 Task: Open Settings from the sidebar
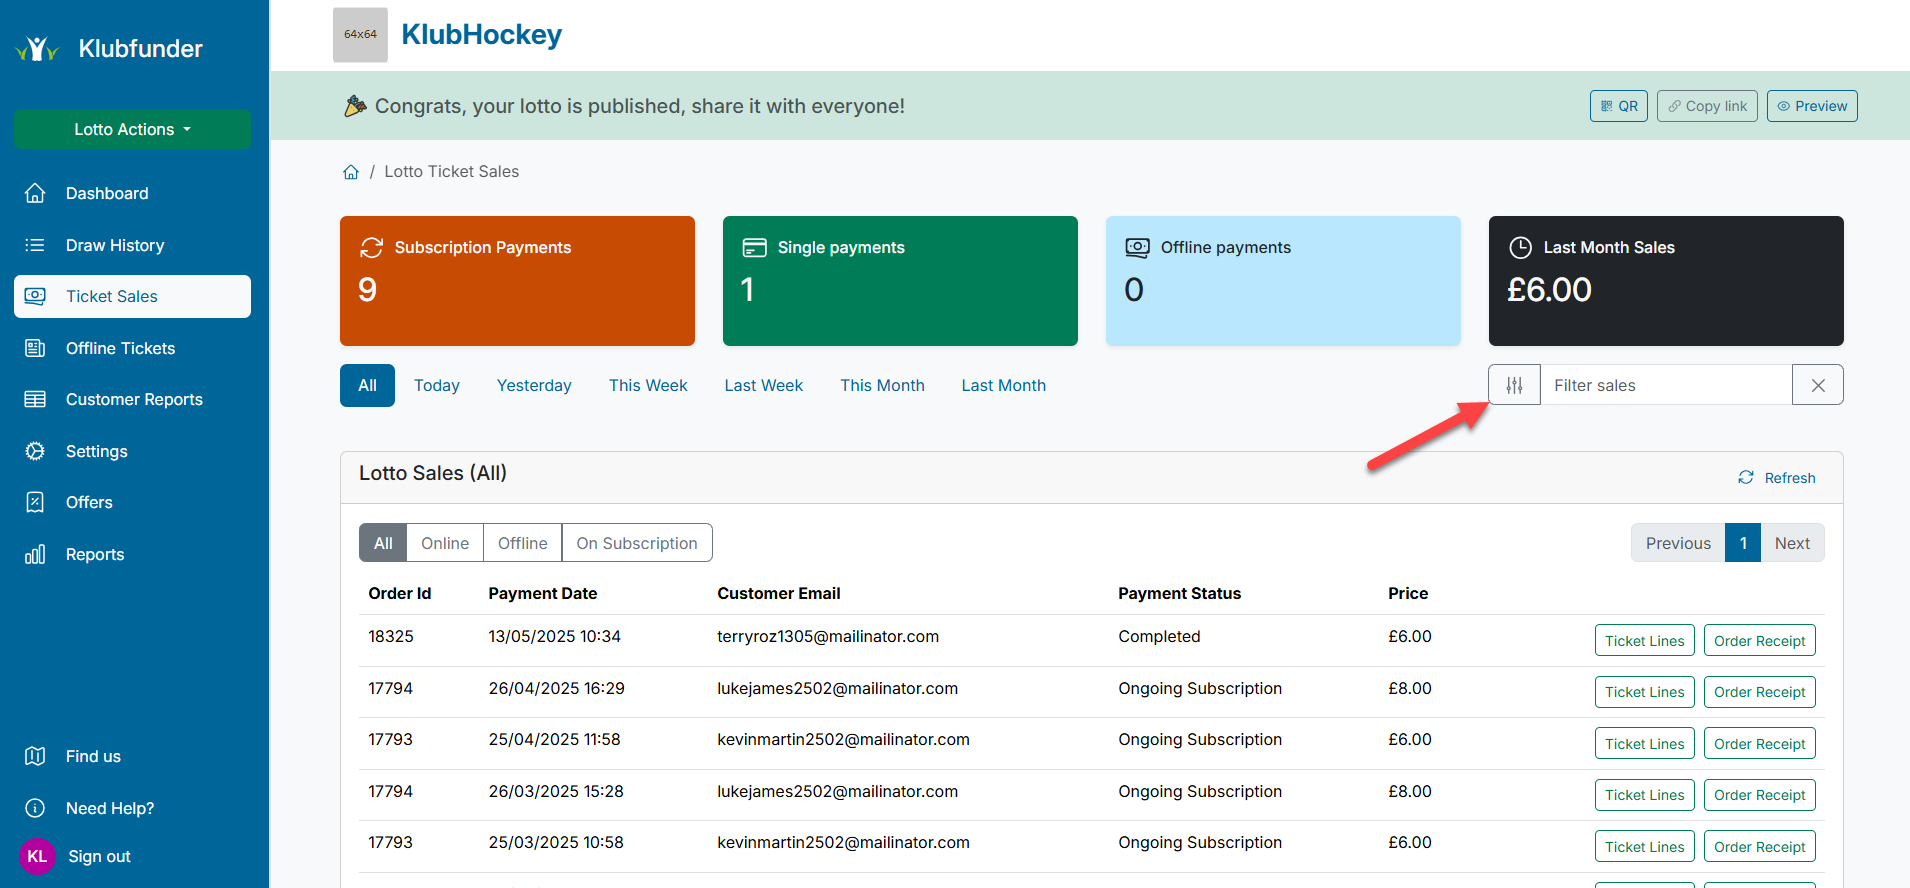tap(97, 451)
